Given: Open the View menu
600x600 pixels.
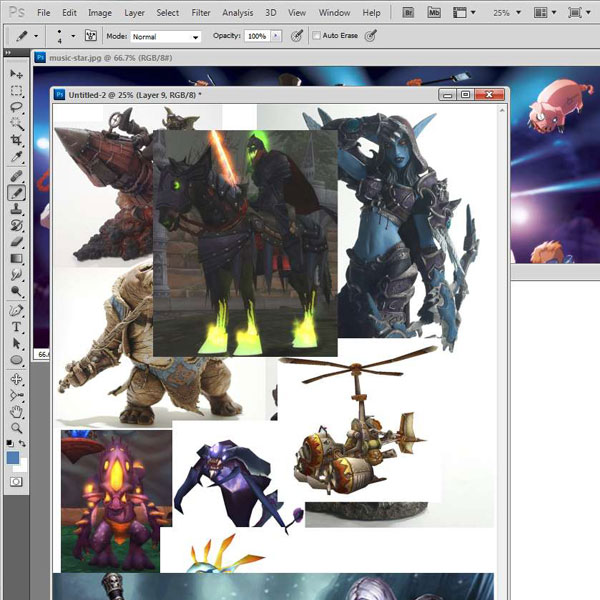Looking at the screenshot, I should pyautogui.click(x=297, y=13).
